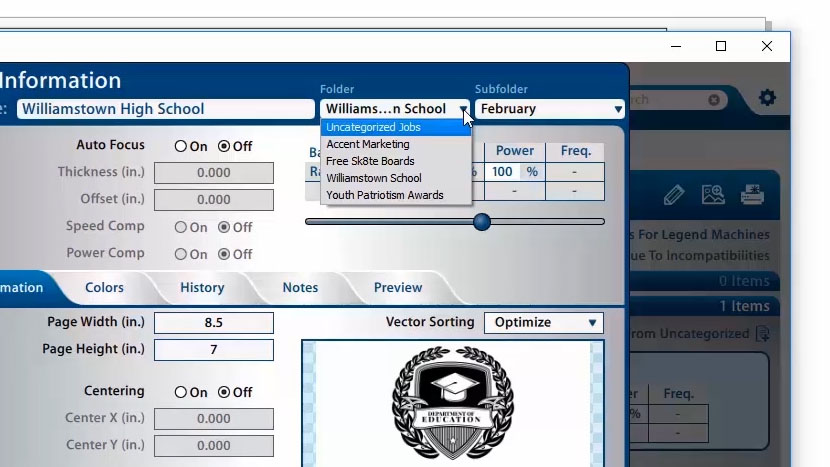830x467 pixels.
Task: Choose Accent Marketing from folder list
Action: tap(368, 144)
